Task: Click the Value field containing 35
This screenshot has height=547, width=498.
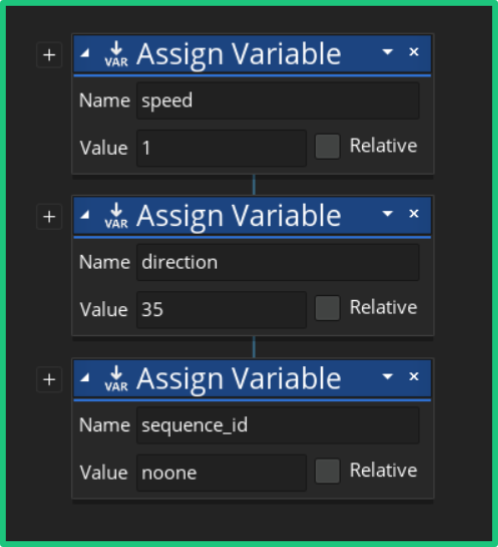Action: 221,310
